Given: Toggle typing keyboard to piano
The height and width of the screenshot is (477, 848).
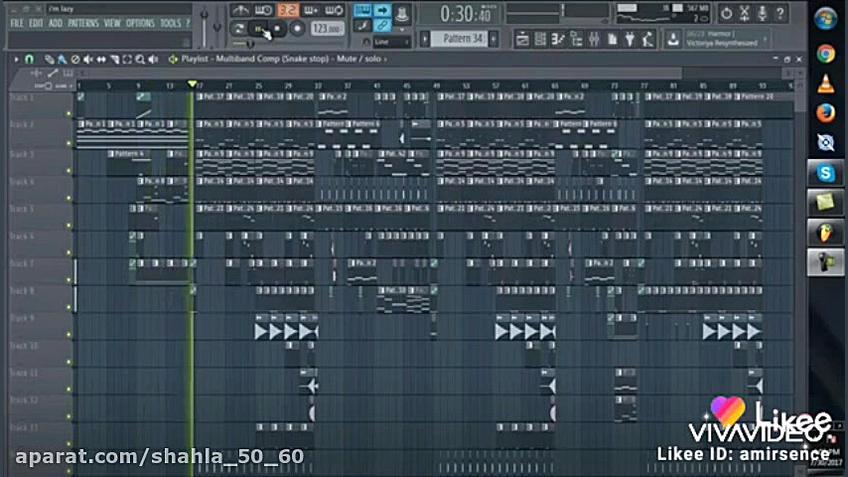Looking at the screenshot, I should coord(362,10).
